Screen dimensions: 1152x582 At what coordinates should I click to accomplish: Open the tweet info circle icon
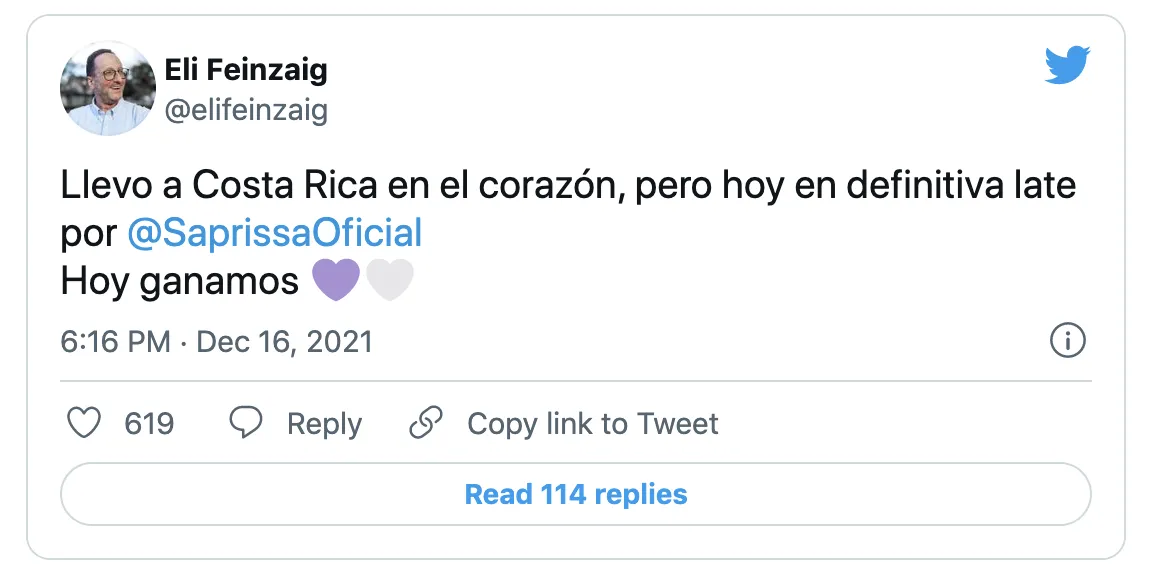(1068, 342)
